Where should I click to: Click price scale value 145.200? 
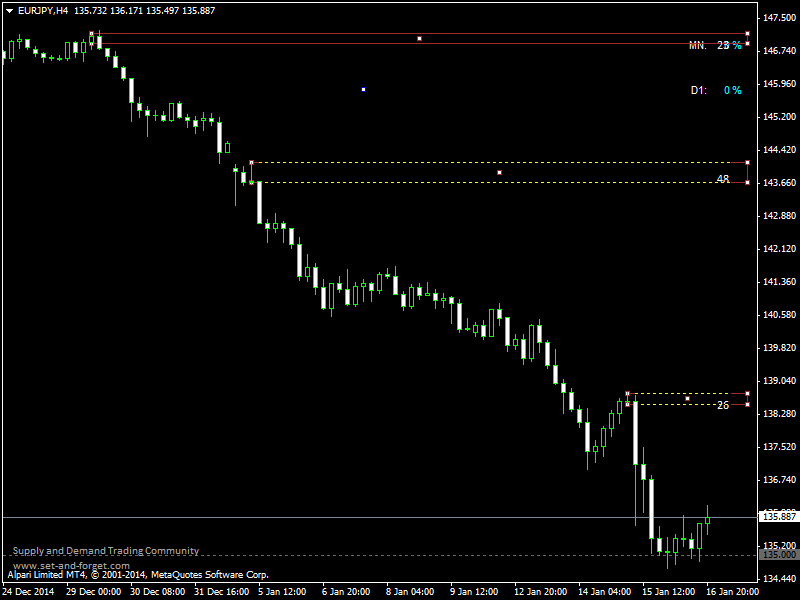pos(779,117)
